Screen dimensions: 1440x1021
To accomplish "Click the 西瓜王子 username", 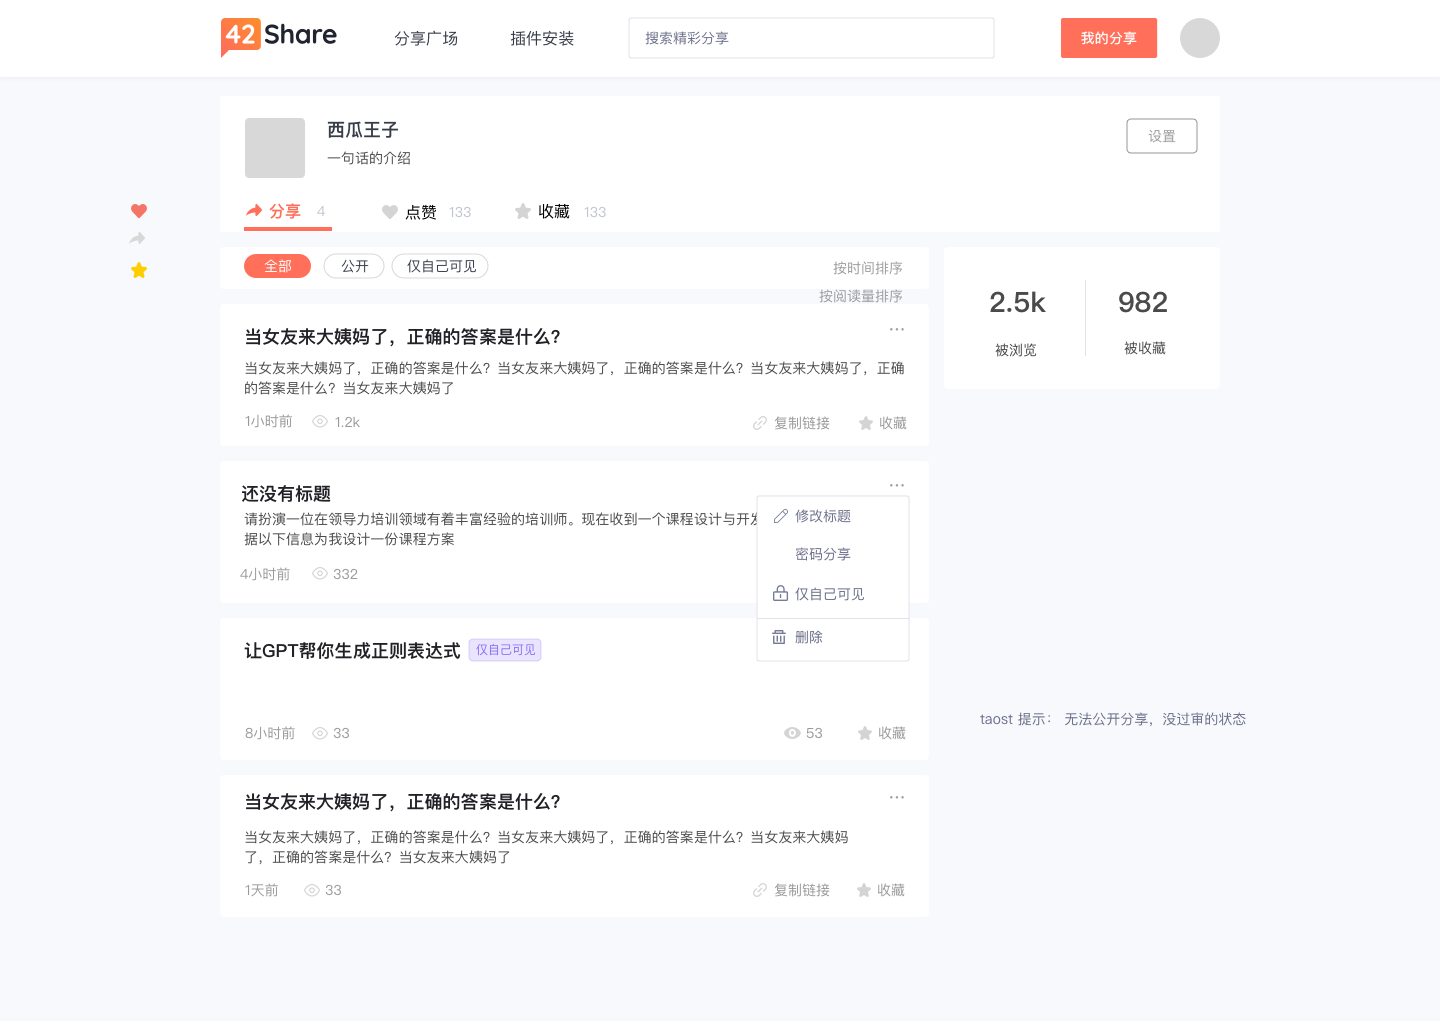I will click(x=363, y=130).
